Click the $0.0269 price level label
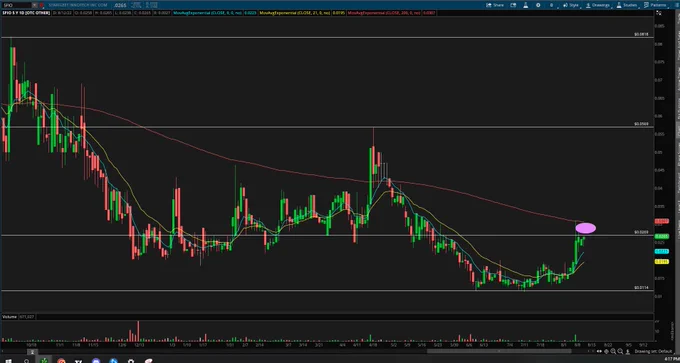Image resolution: width=680 pixels, height=363 pixels. (641, 232)
